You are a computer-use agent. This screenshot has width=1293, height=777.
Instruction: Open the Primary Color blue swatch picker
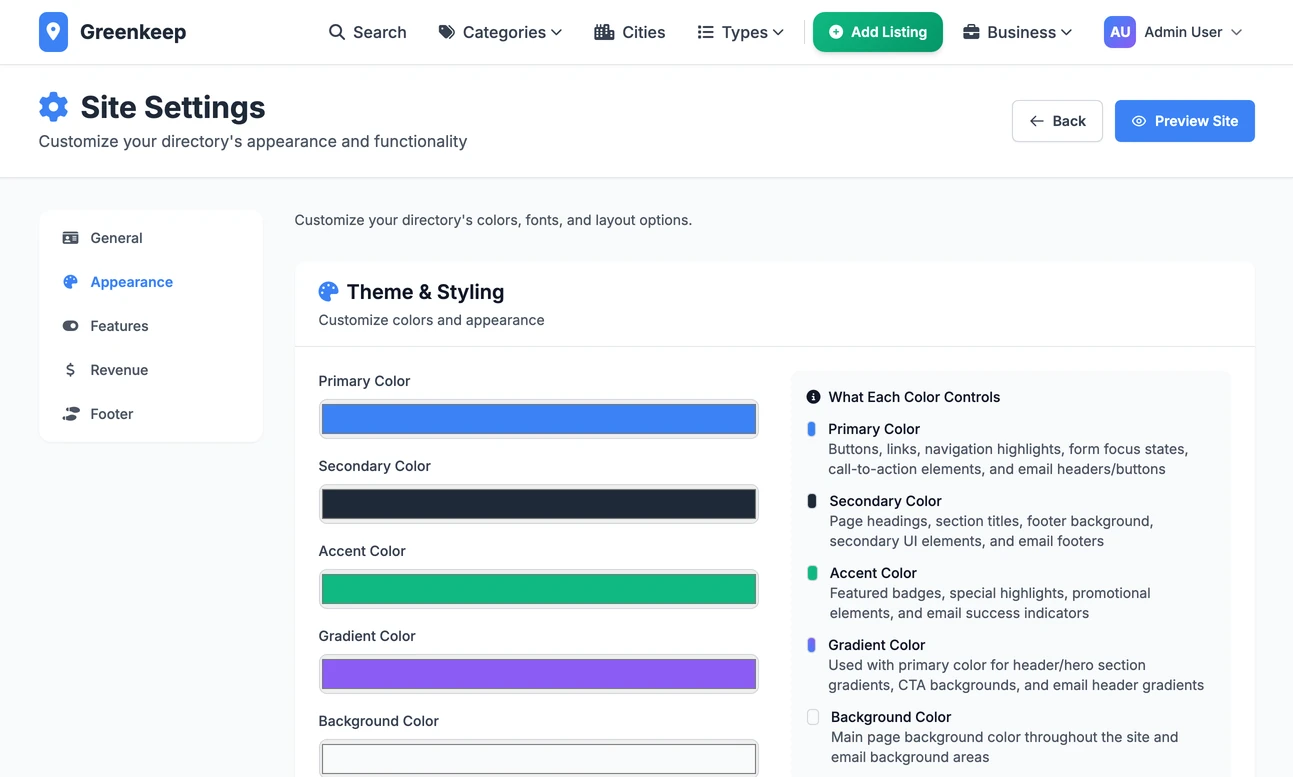tap(538, 419)
